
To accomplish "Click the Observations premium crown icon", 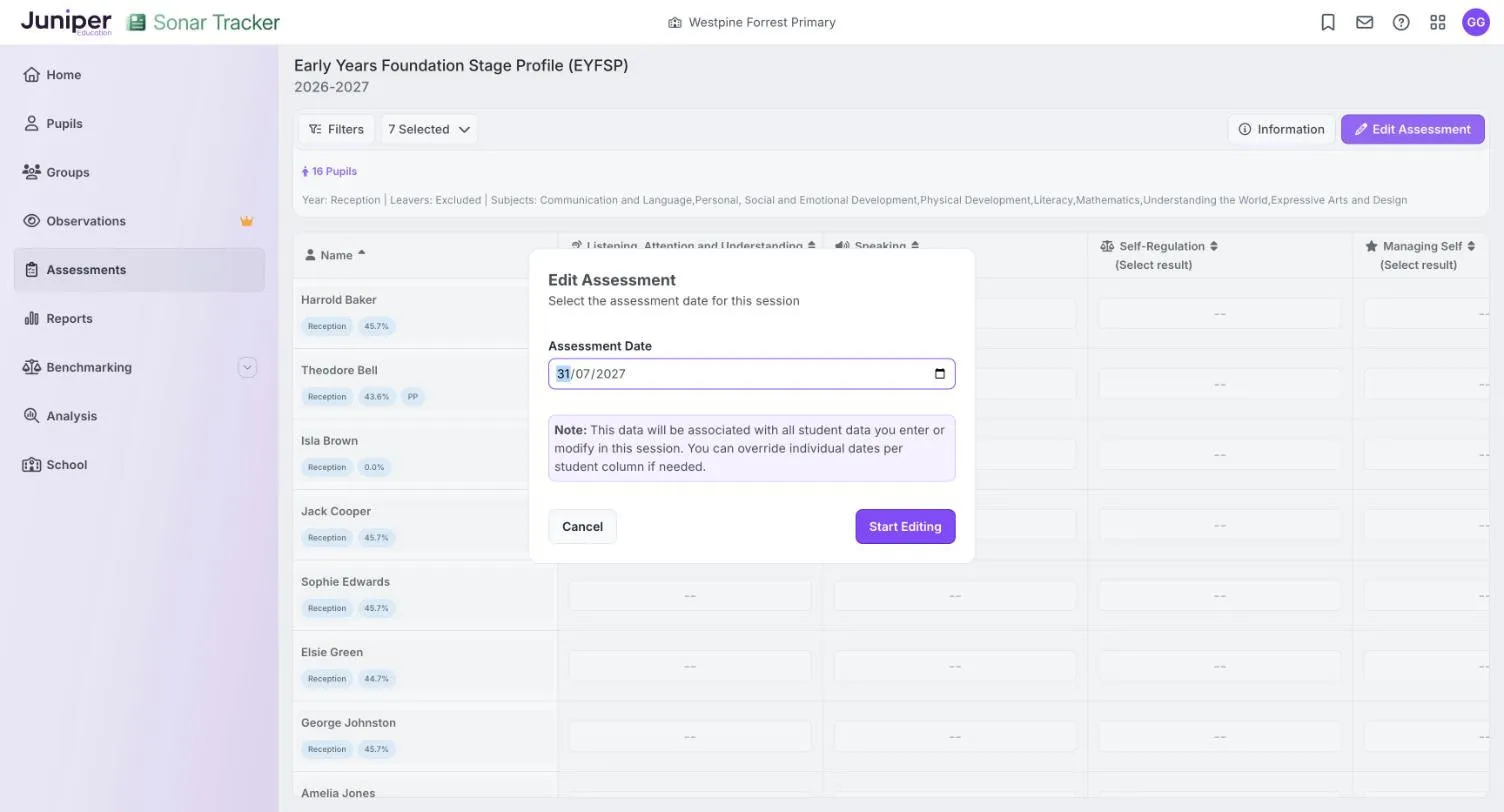I will point(247,221).
